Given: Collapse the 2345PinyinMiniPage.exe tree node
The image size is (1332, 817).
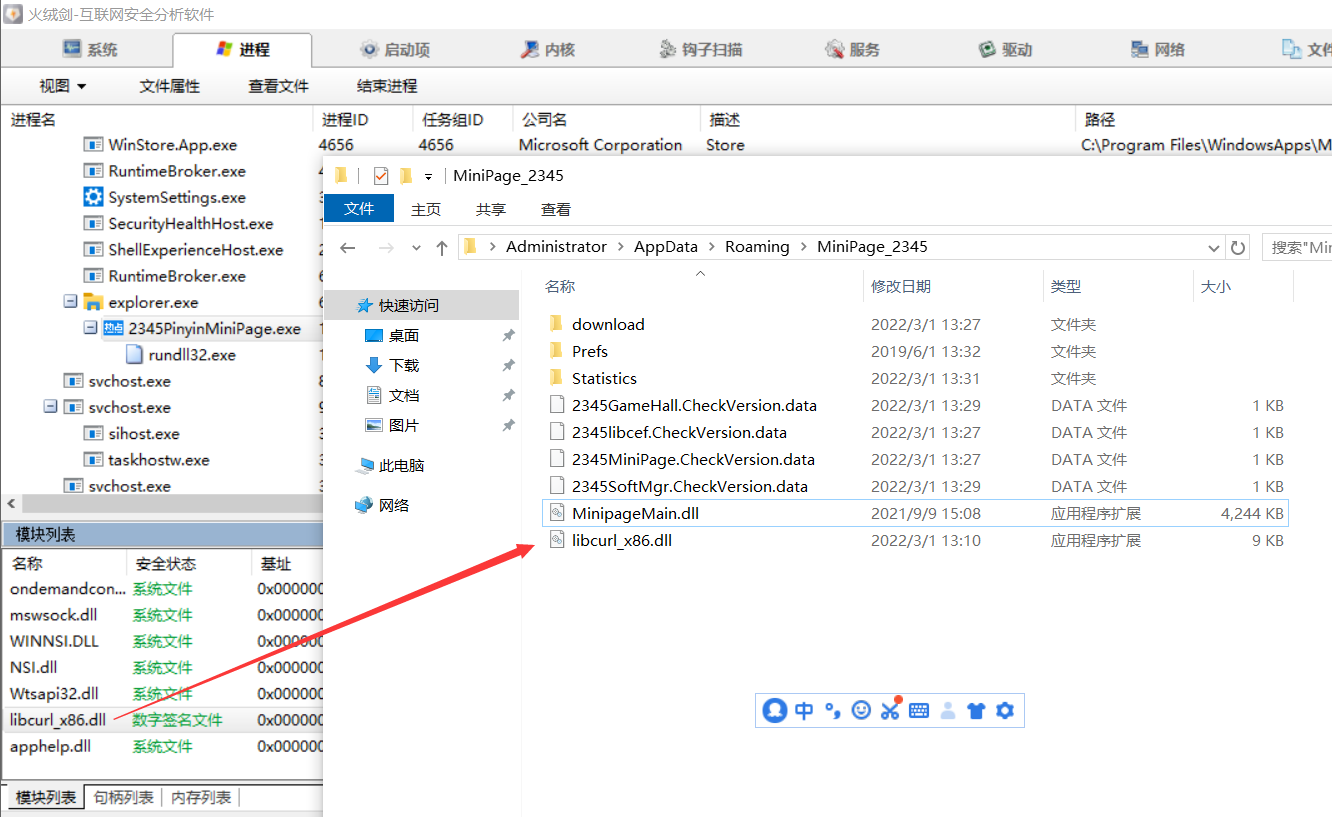Looking at the screenshot, I should click(90, 328).
